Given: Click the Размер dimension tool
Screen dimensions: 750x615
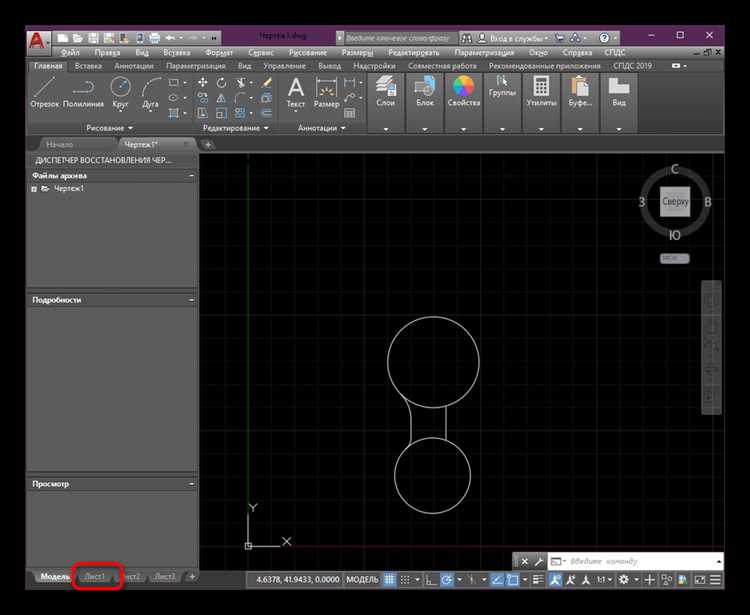Looking at the screenshot, I should [326, 92].
